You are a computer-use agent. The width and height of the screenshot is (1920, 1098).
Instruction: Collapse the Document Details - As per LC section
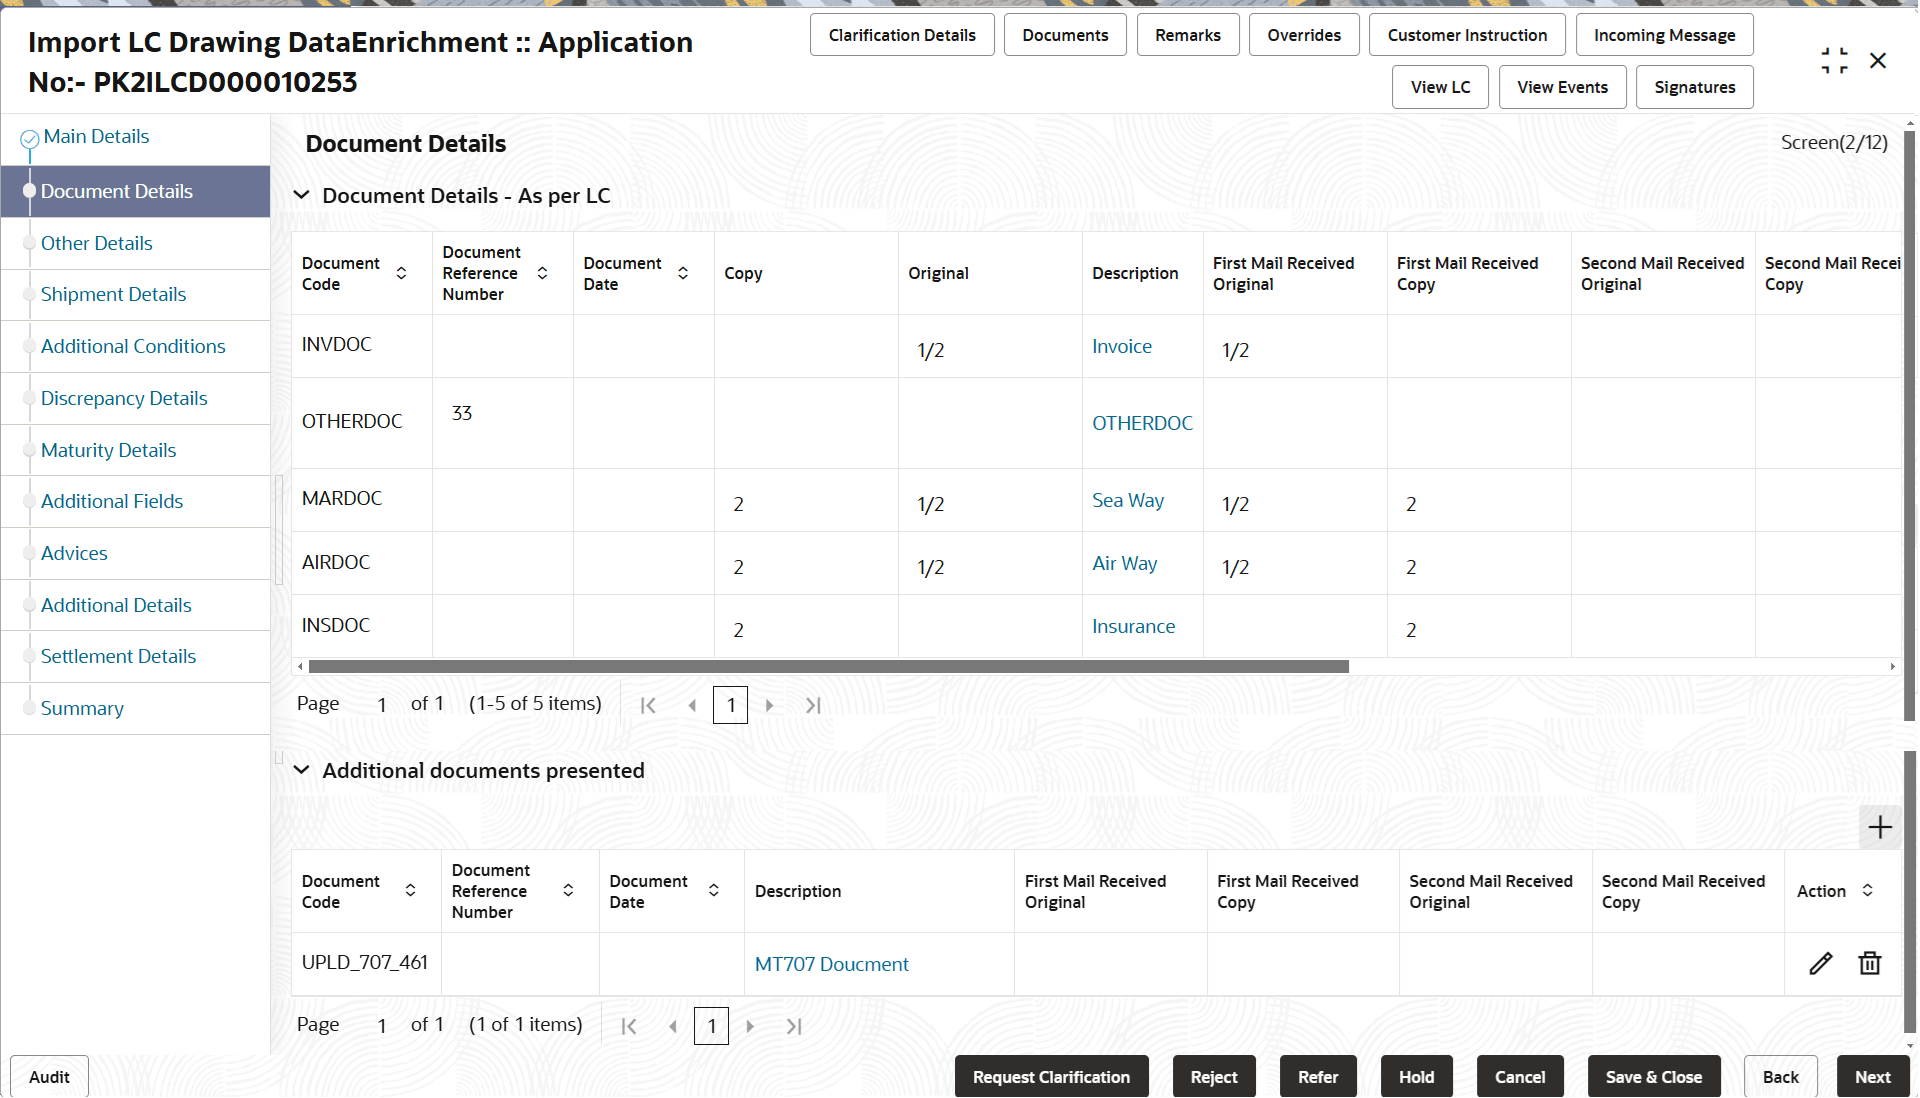click(302, 195)
